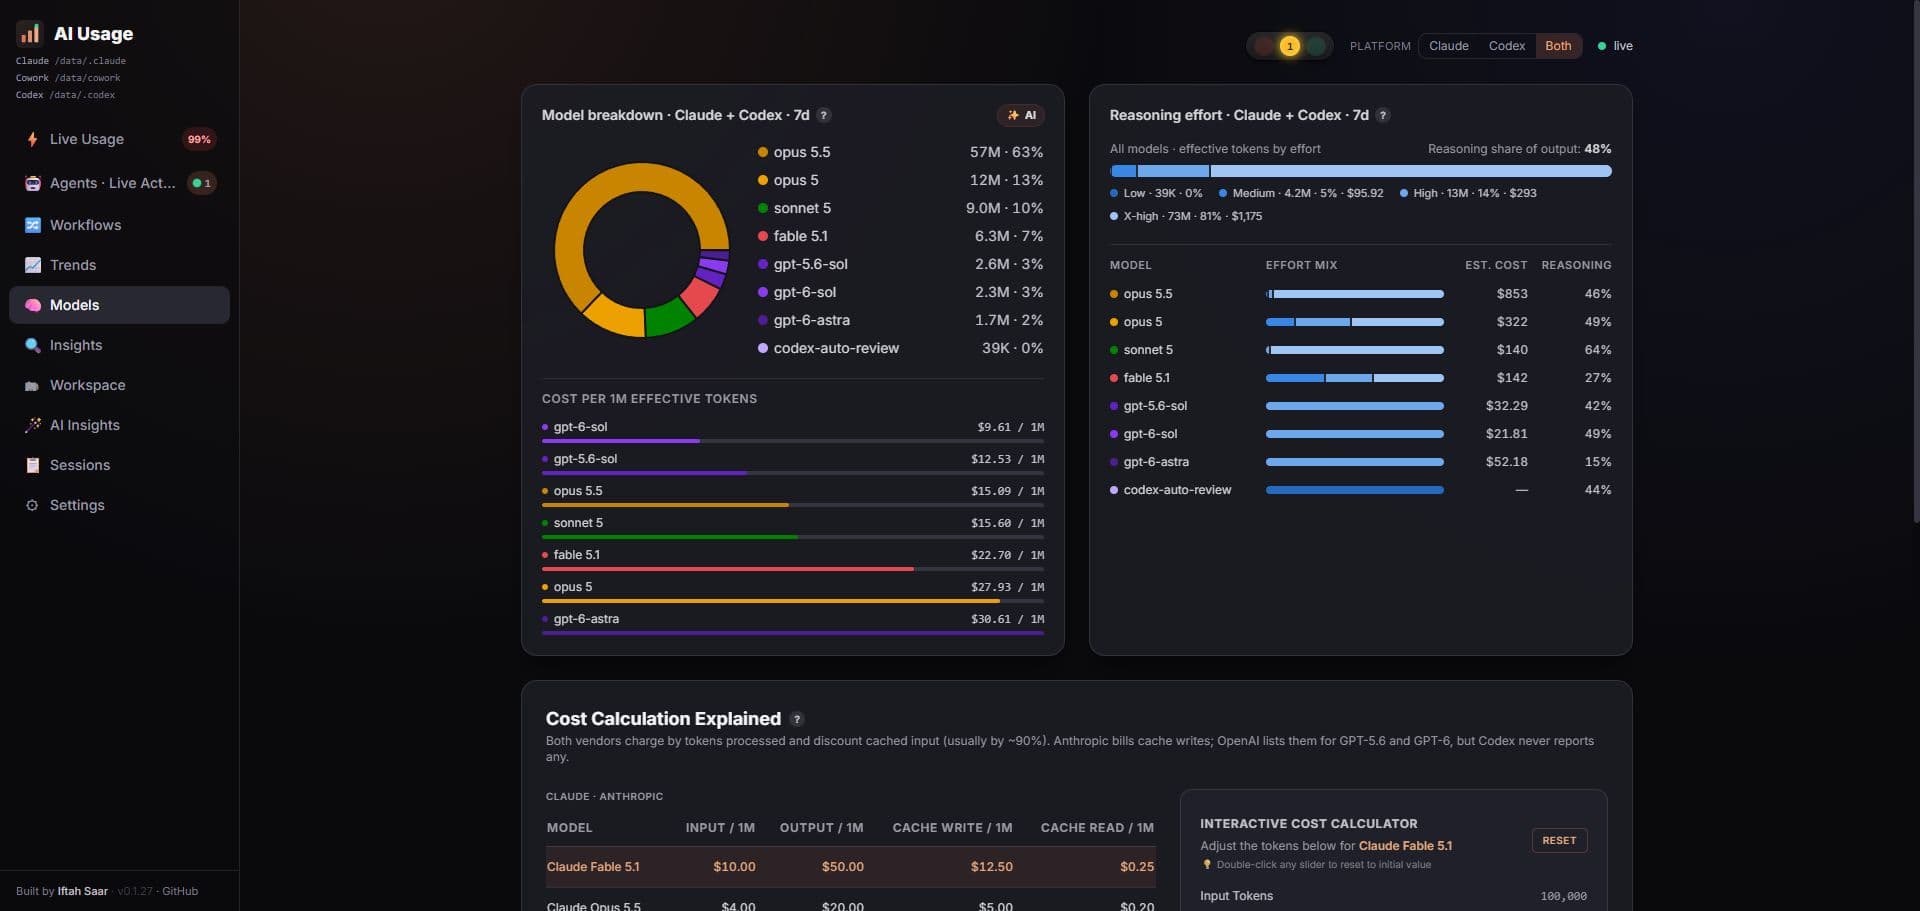Click the 64% reasoning value for sonnet 5
The width and height of the screenshot is (1920, 911).
(1598, 350)
